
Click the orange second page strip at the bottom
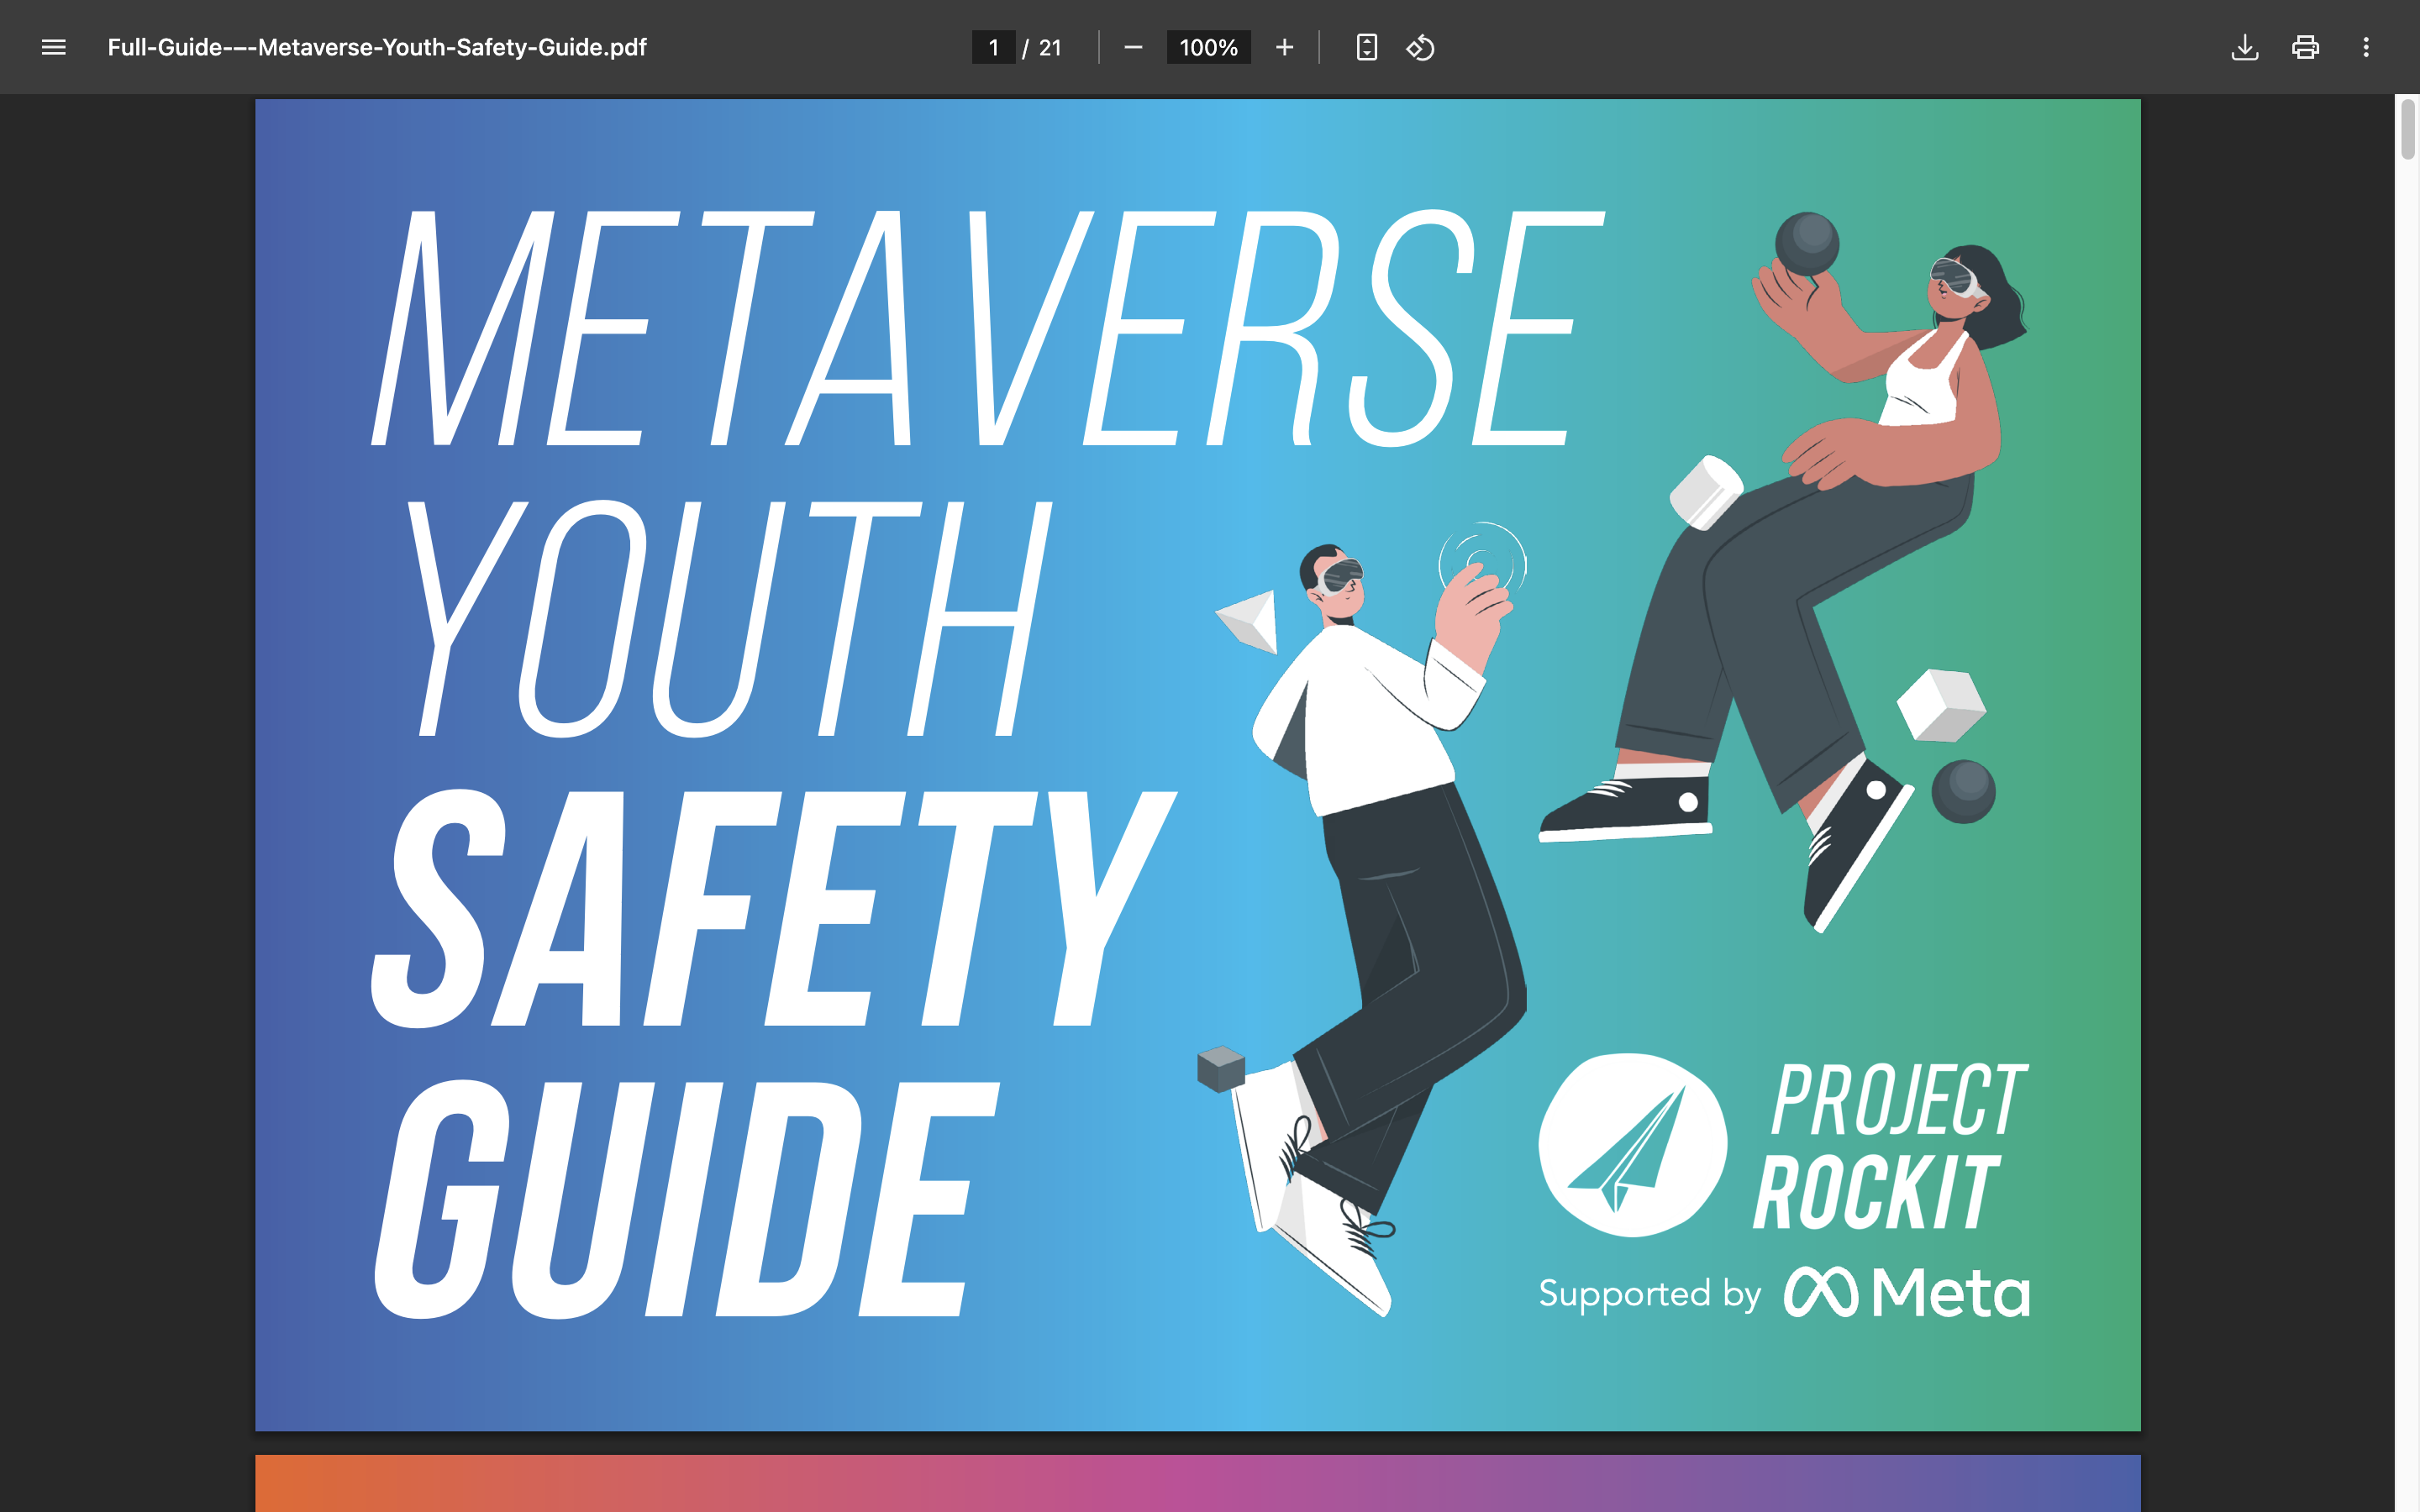tap(1197, 1484)
